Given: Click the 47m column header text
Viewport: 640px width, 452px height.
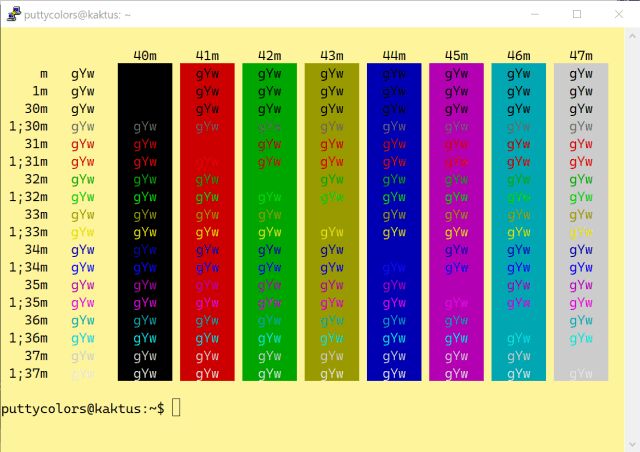Looking at the screenshot, I should pos(581,55).
